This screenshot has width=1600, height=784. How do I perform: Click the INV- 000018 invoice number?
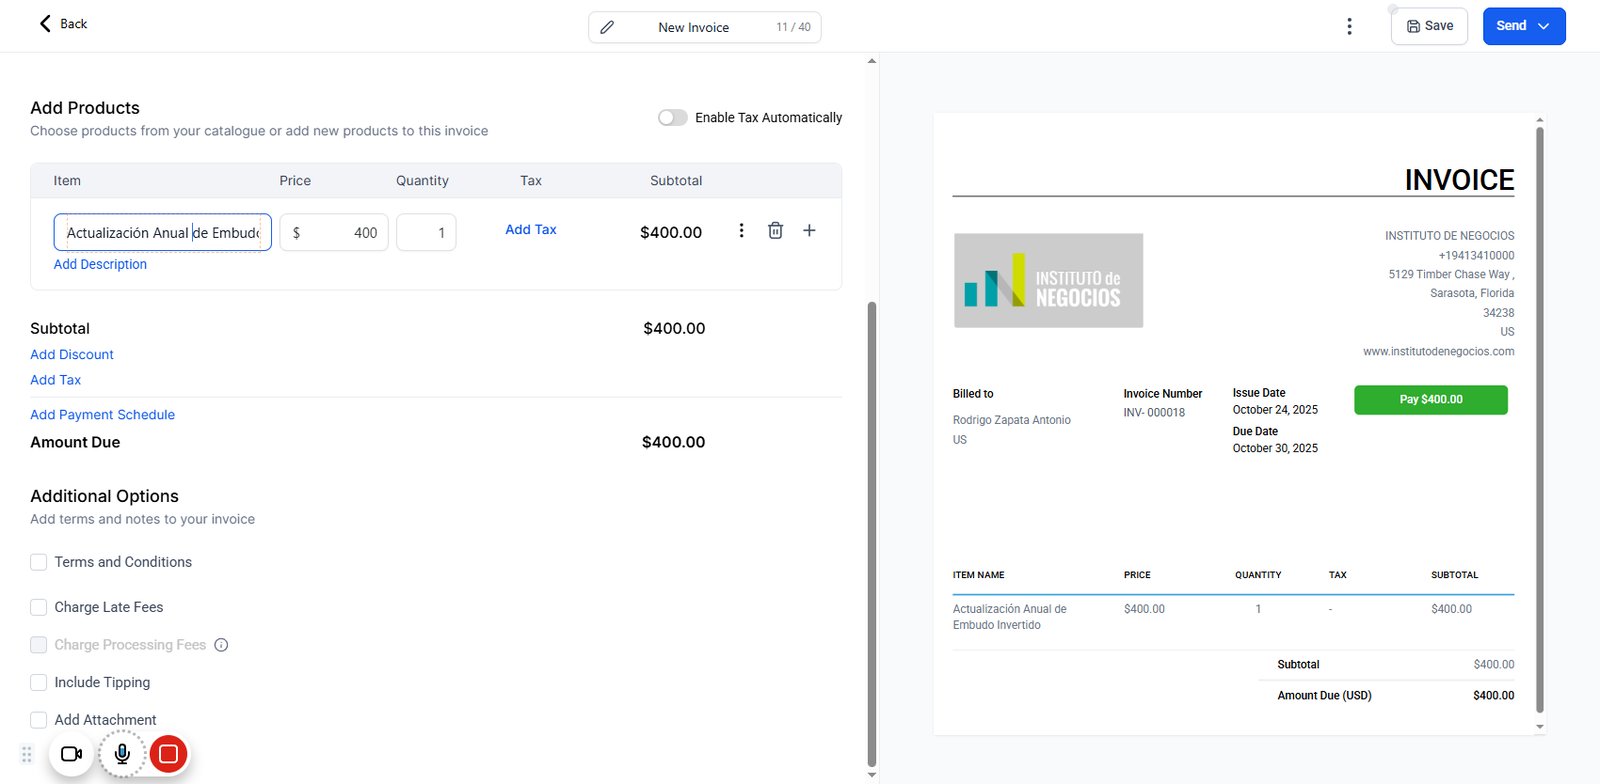tap(1154, 412)
